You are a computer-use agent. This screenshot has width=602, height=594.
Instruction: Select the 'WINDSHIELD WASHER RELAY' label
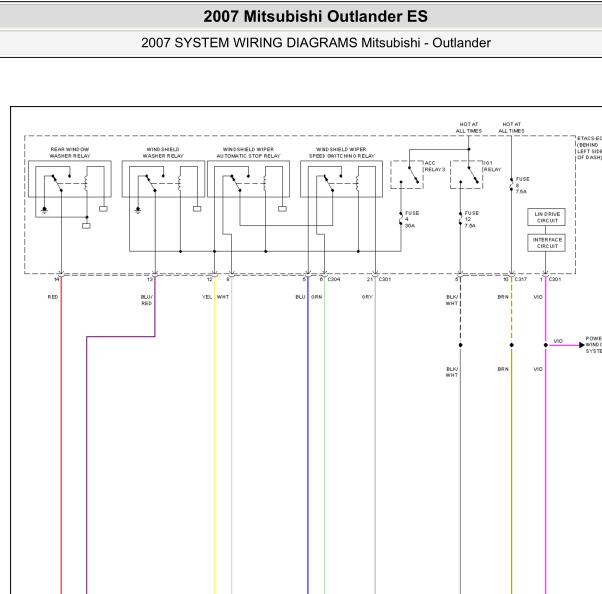tap(163, 152)
